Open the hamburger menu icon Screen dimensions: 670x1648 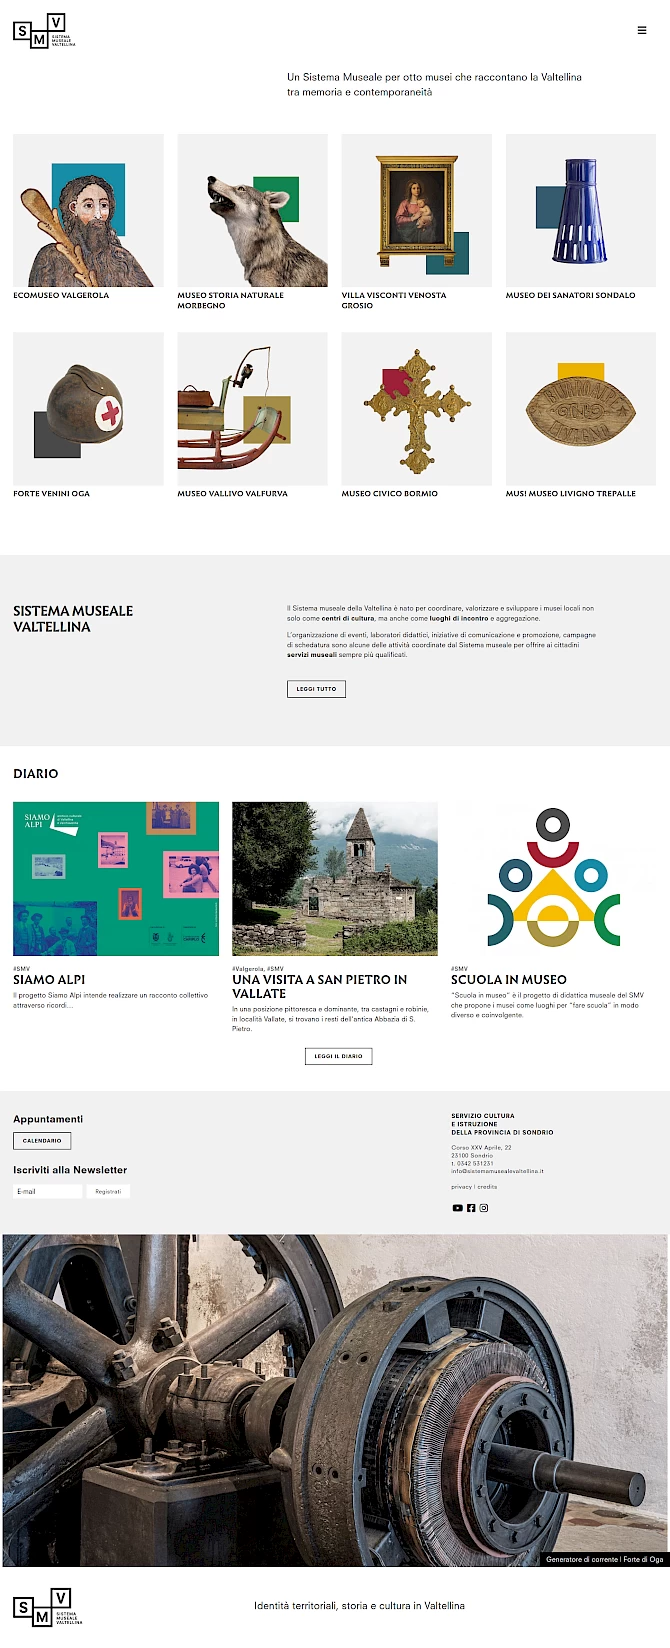pos(642,30)
